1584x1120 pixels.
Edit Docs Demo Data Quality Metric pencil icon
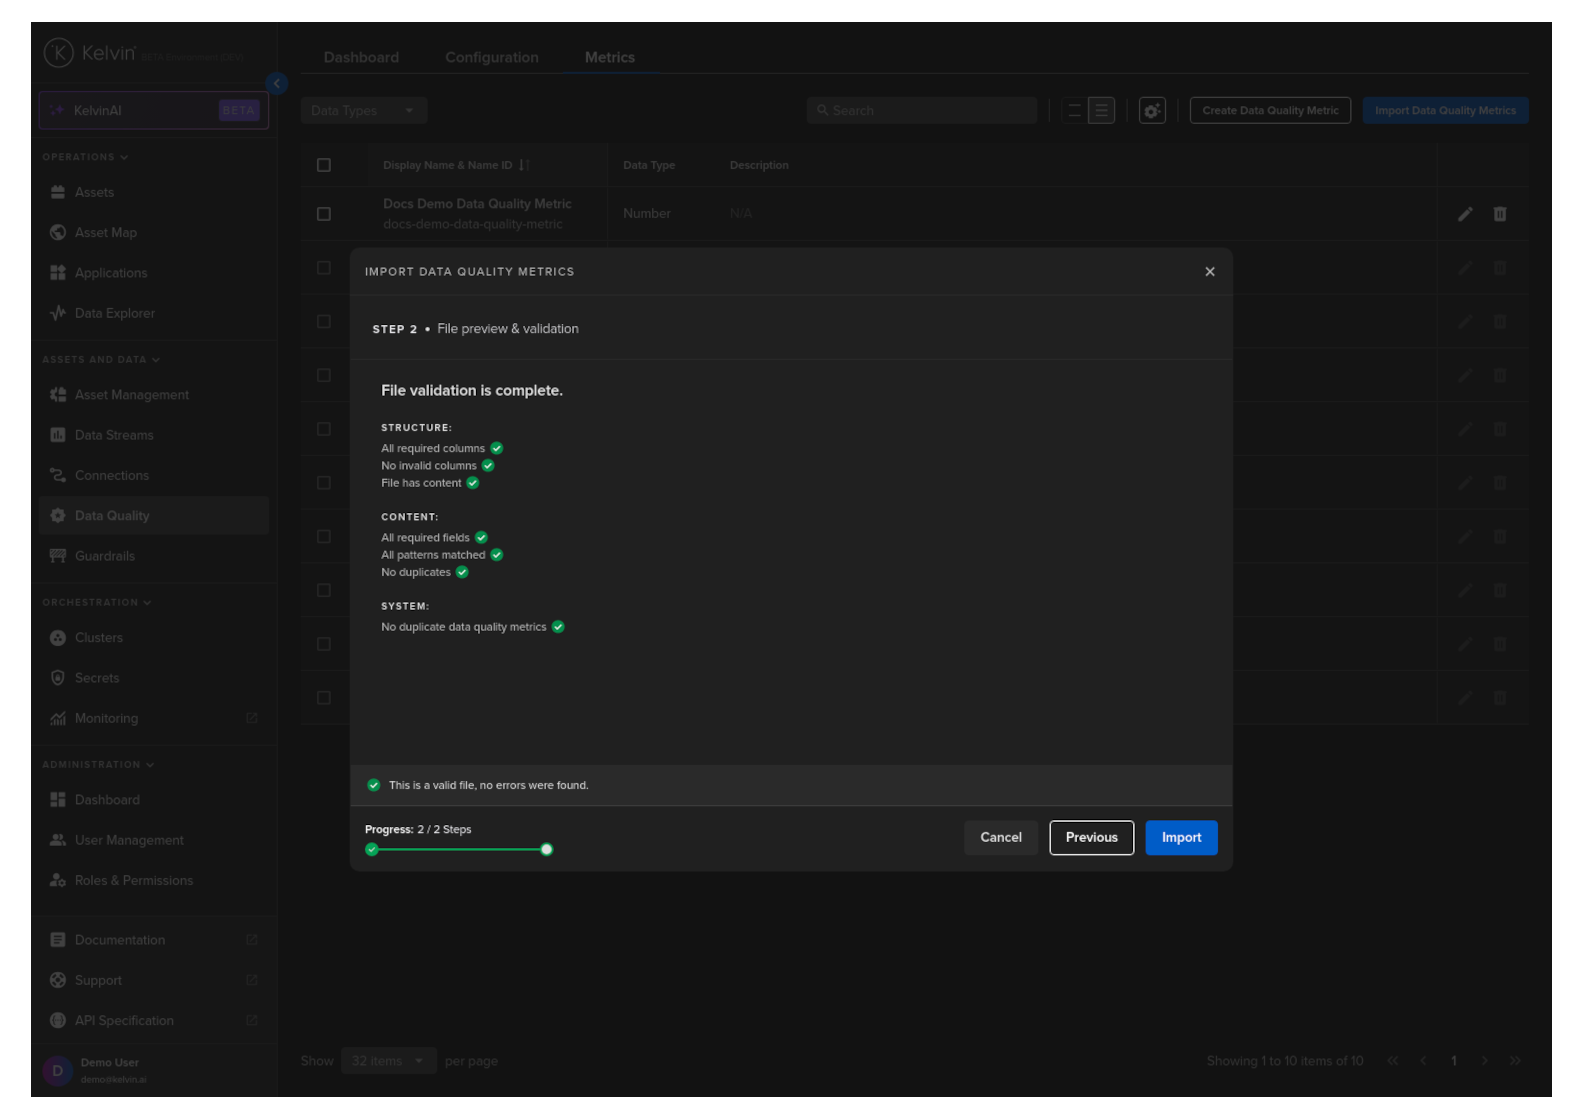point(1464,214)
